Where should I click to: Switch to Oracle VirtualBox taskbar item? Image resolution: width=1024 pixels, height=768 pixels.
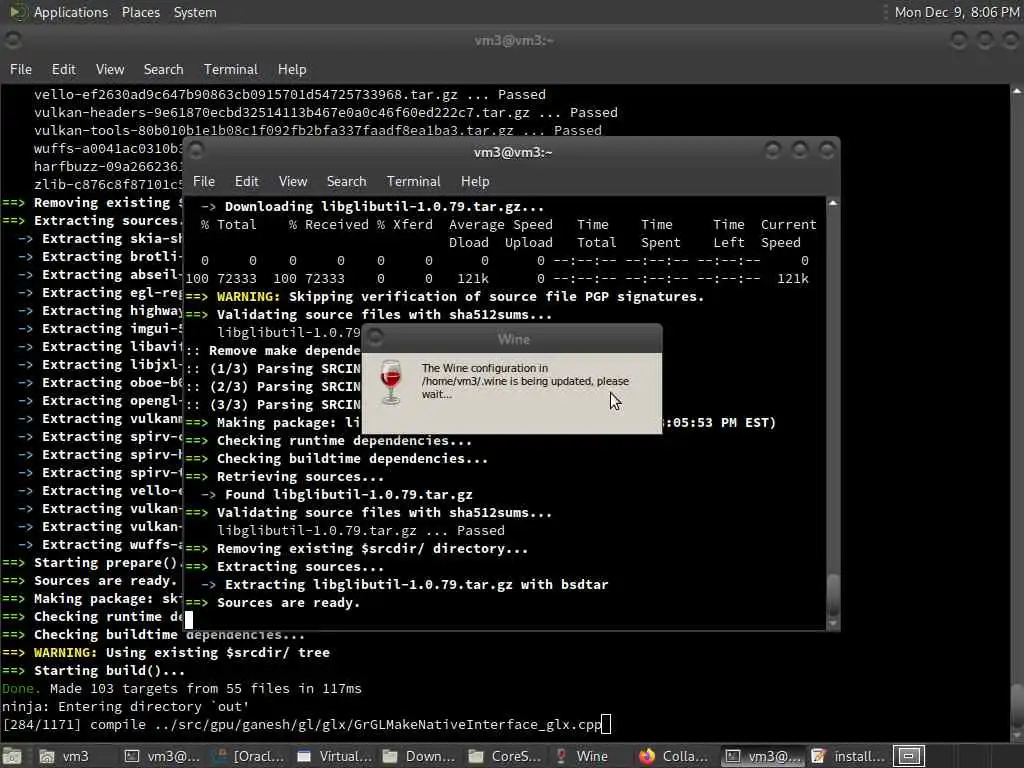point(249,756)
